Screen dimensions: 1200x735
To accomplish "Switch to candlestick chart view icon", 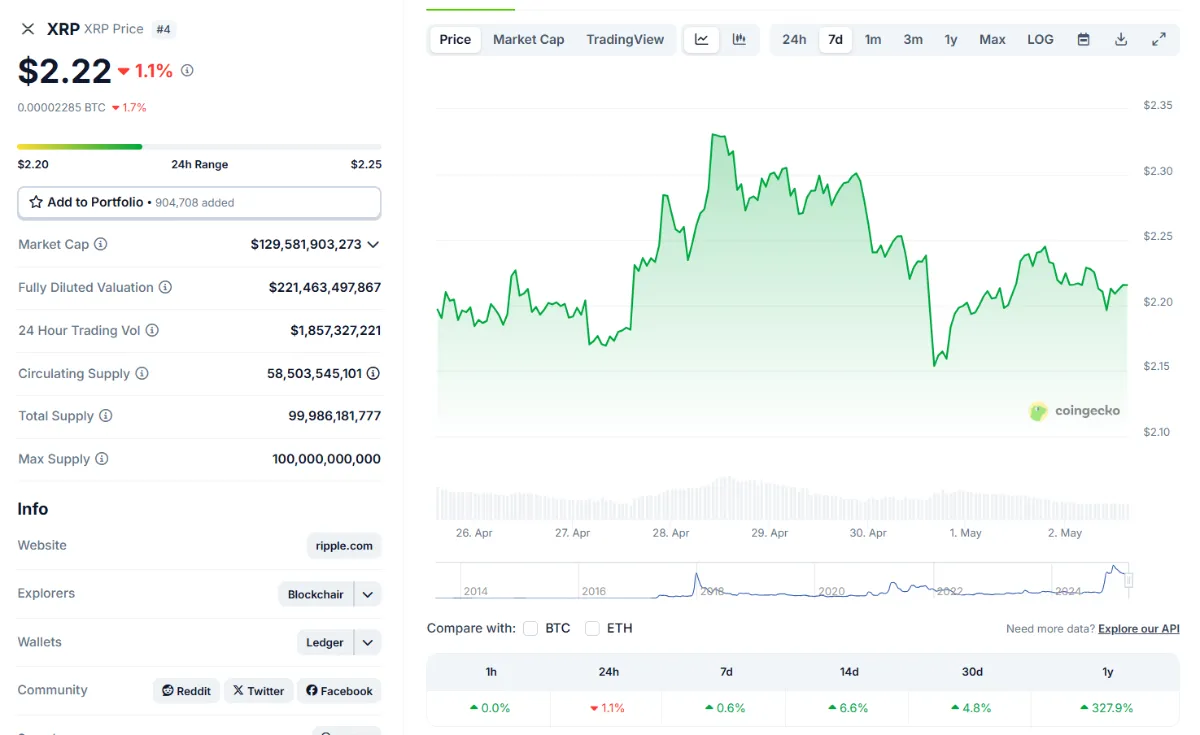I will click(739, 40).
